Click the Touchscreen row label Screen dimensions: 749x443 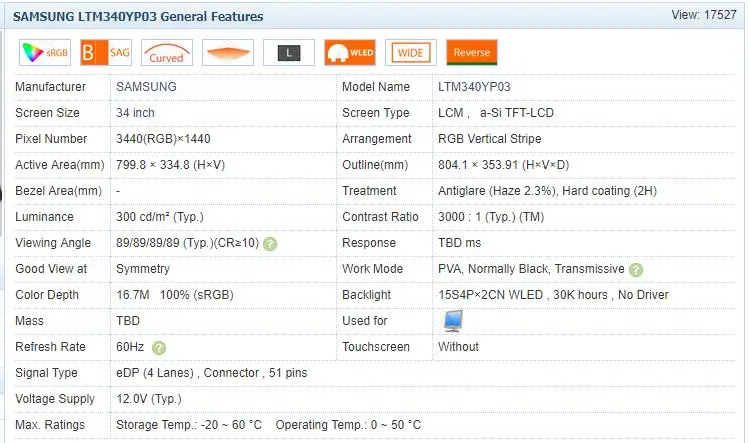pos(376,347)
